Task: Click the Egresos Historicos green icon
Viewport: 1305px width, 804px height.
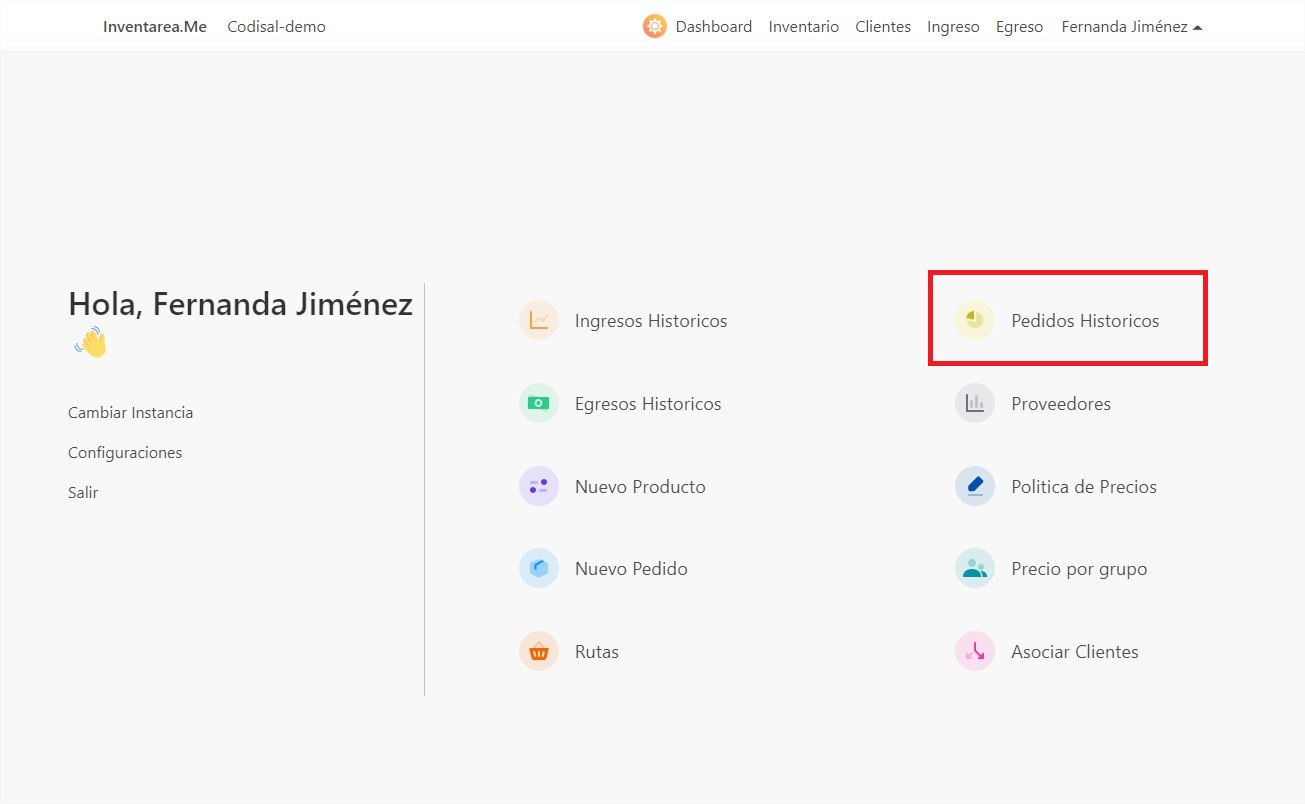Action: click(x=539, y=402)
